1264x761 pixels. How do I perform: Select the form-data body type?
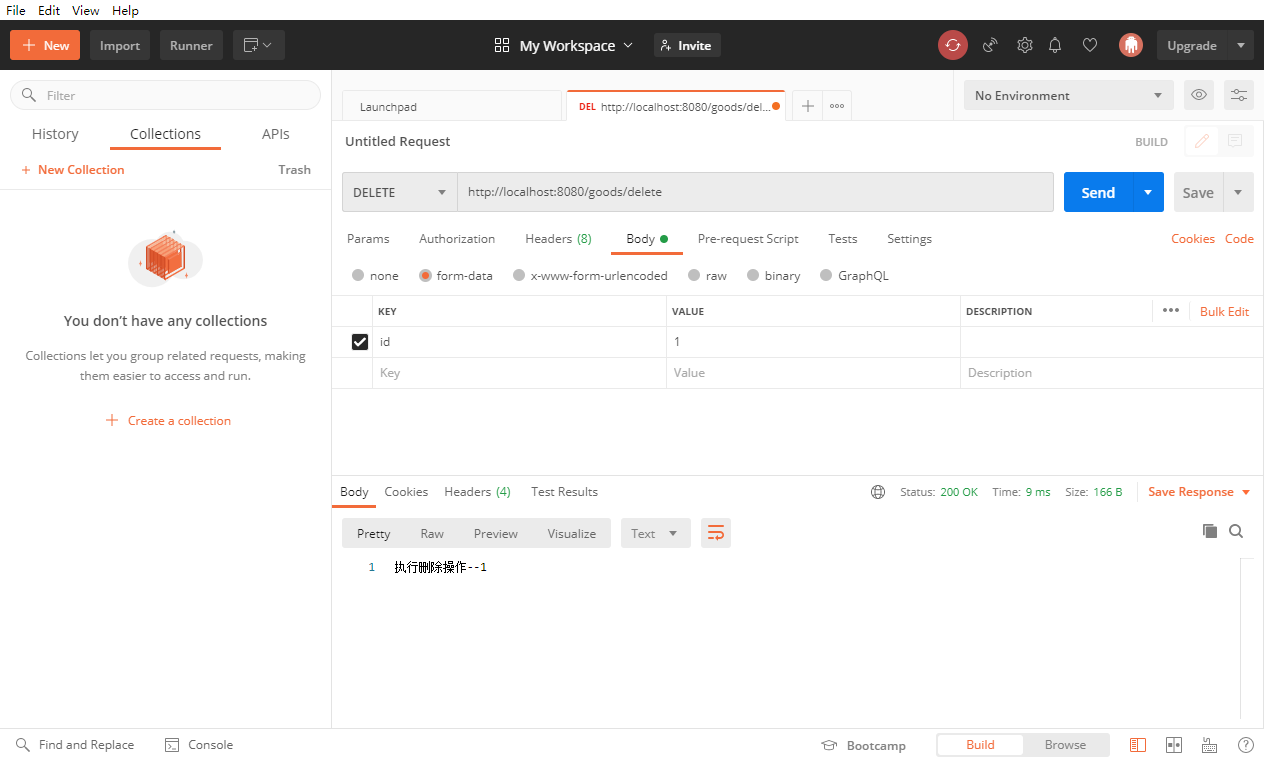click(x=425, y=275)
